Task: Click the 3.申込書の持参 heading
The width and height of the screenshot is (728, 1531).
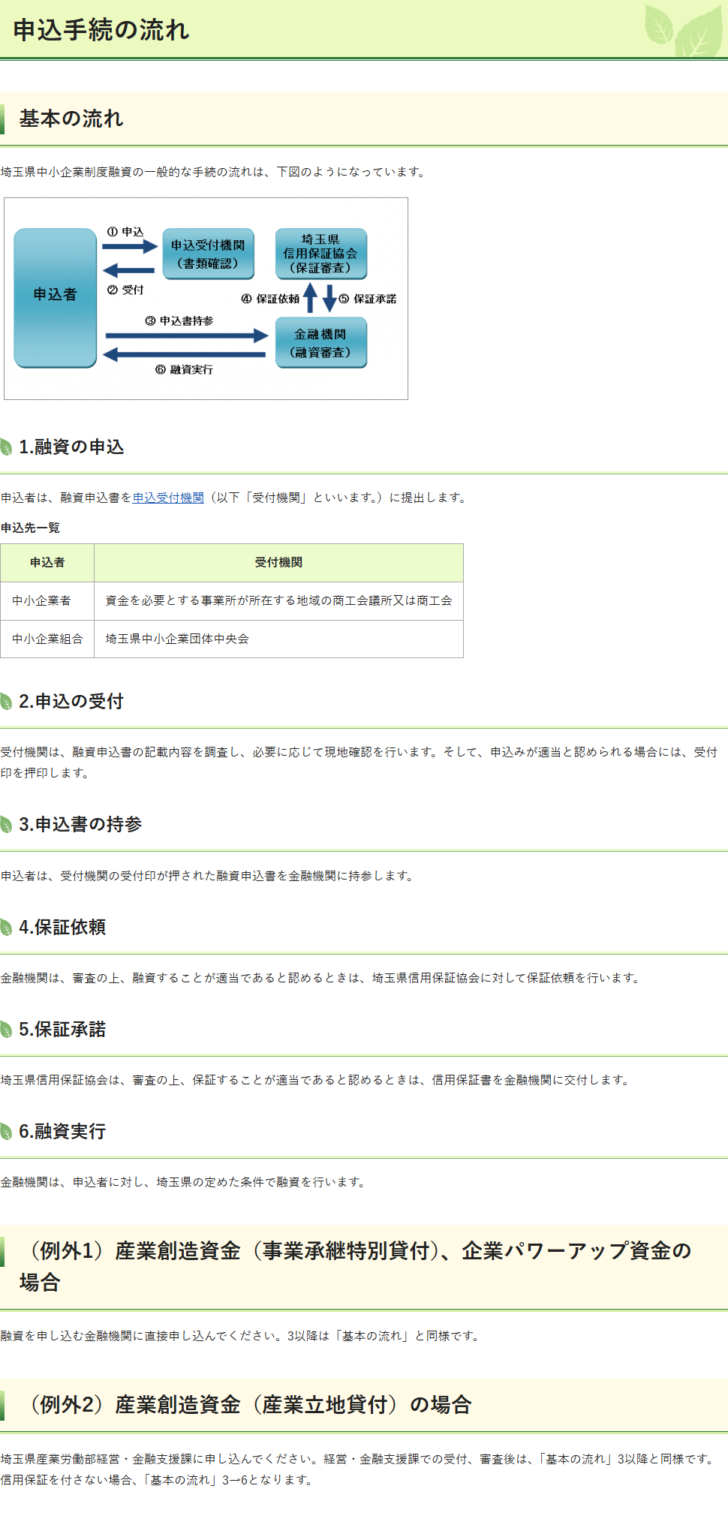Action: 81,825
